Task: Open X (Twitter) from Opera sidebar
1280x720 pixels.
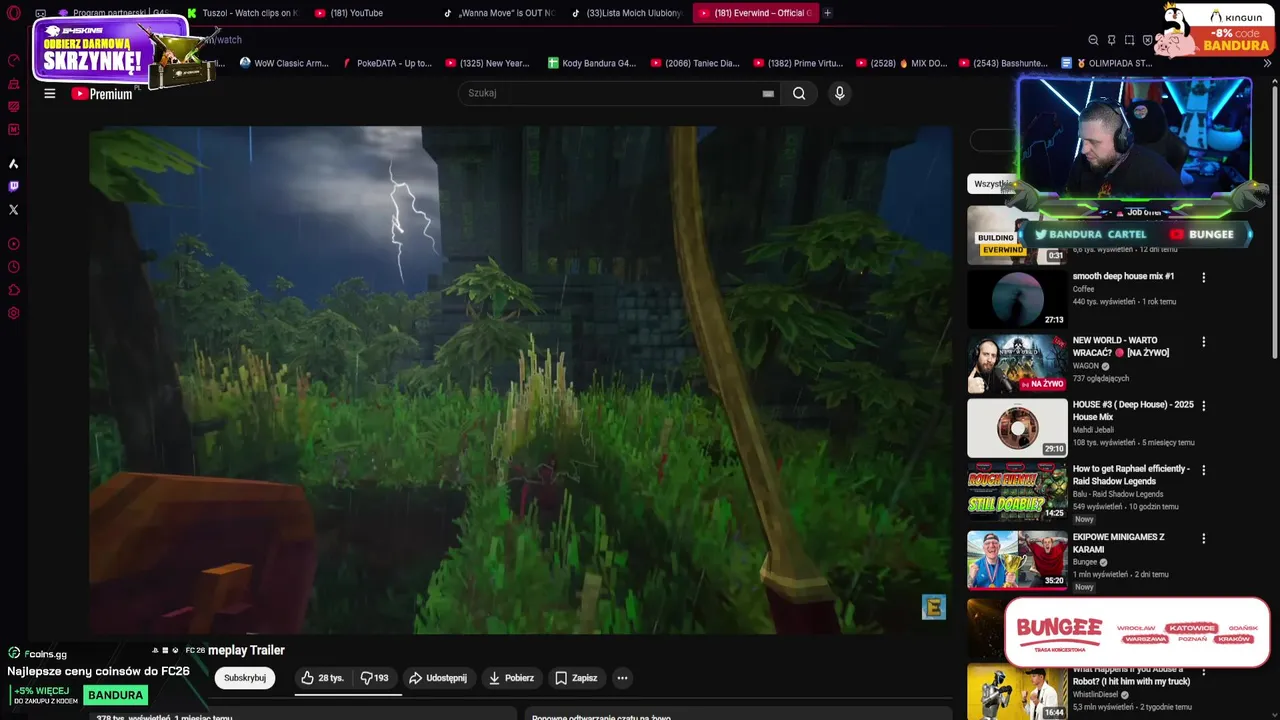Action: click(x=13, y=210)
